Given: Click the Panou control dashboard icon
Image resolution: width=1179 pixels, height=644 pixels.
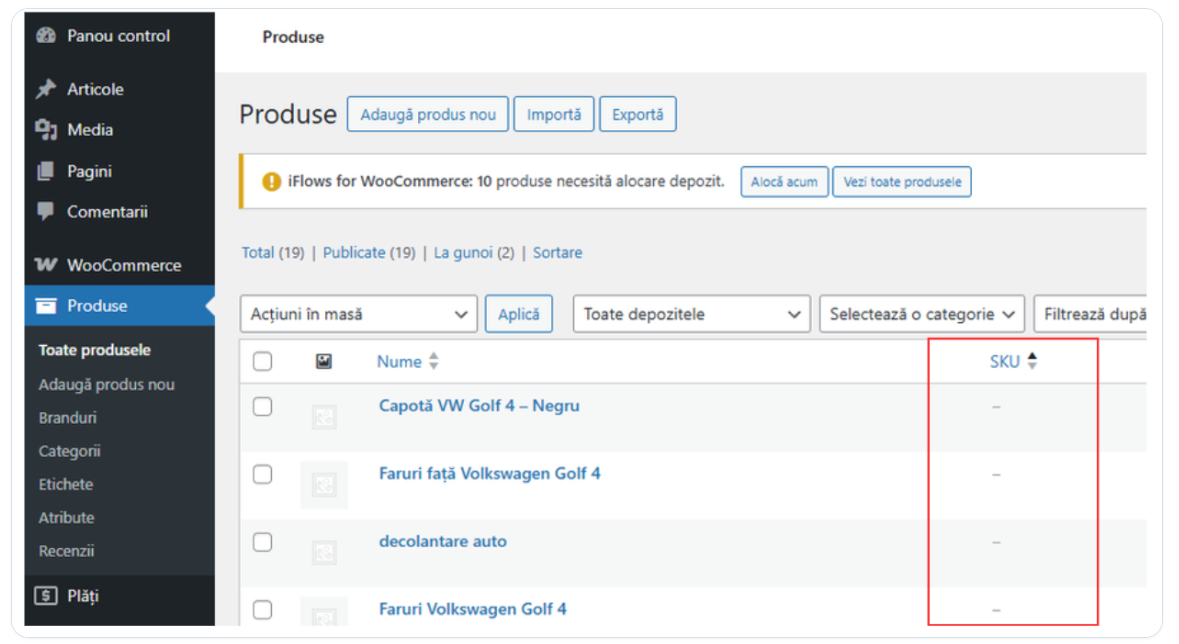Looking at the screenshot, I should tap(45, 36).
